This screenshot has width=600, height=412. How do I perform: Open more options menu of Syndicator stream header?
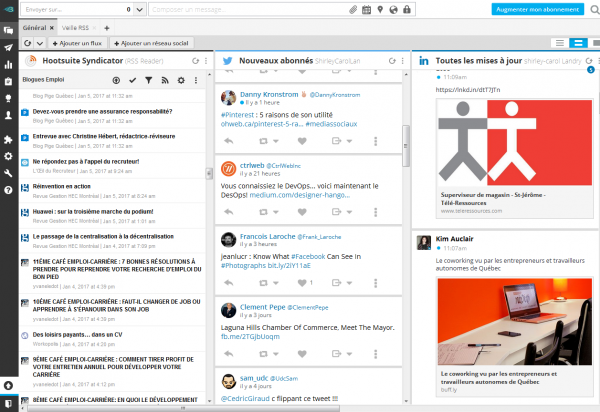pyautogui.click(x=206, y=61)
